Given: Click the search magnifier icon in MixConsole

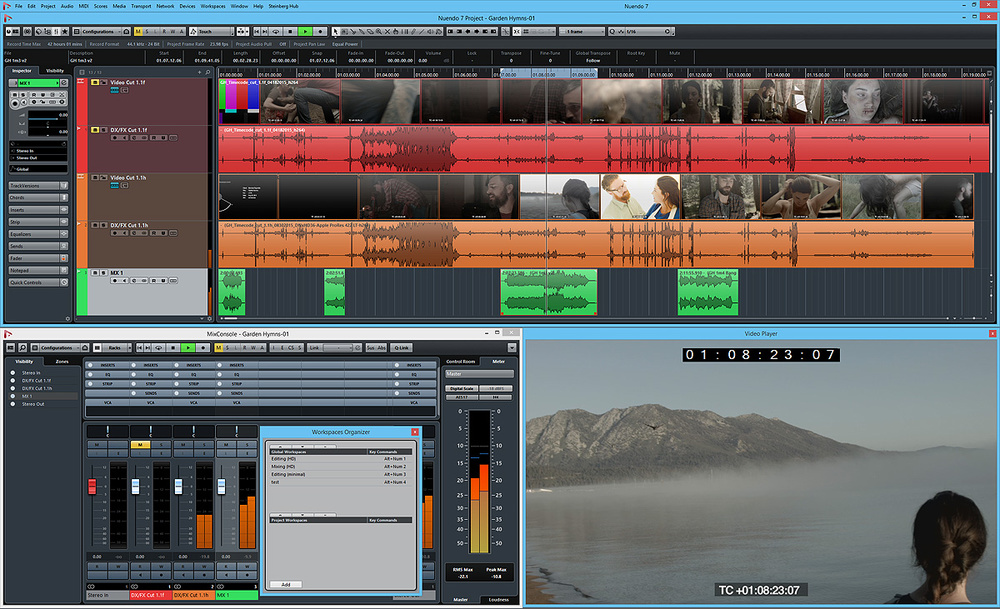Looking at the screenshot, I should click(x=23, y=347).
